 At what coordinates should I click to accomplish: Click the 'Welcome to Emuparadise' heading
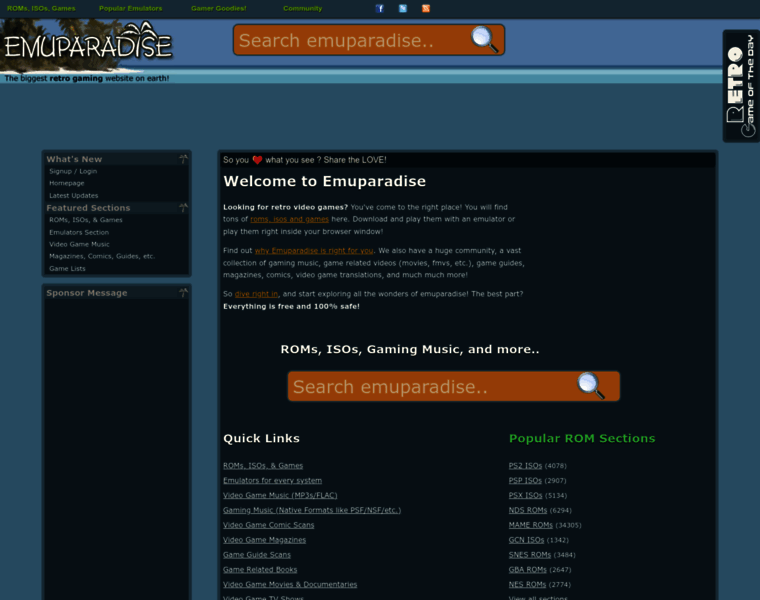click(325, 181)
